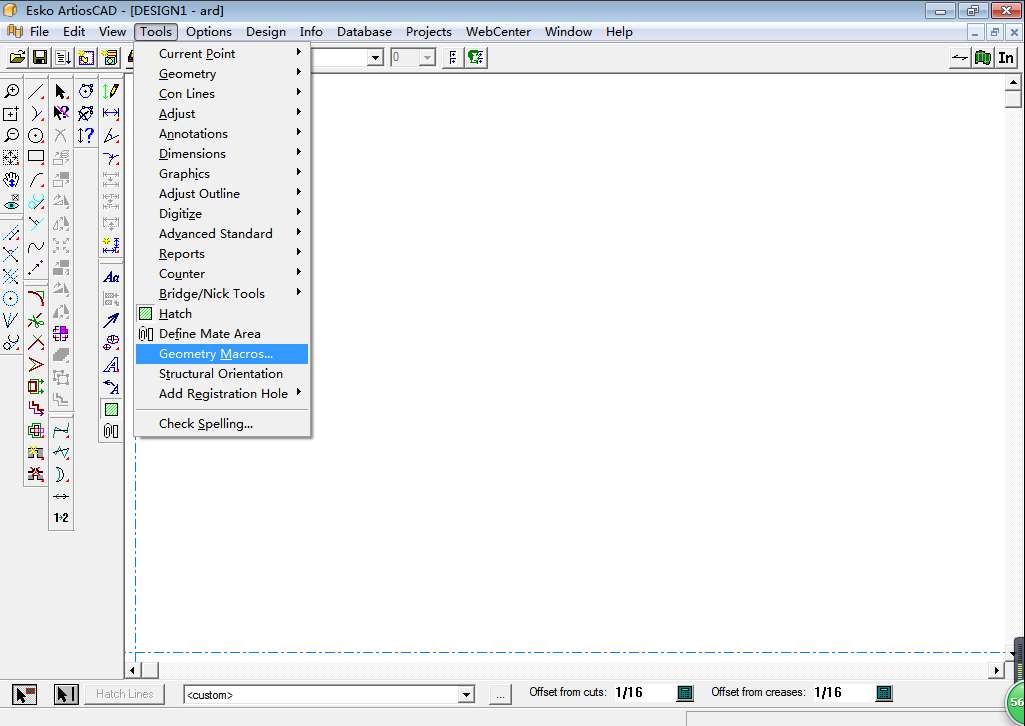Select Structural Orientation menu entry
Viewport: 1025px width, 726px height.
(222, 374)
